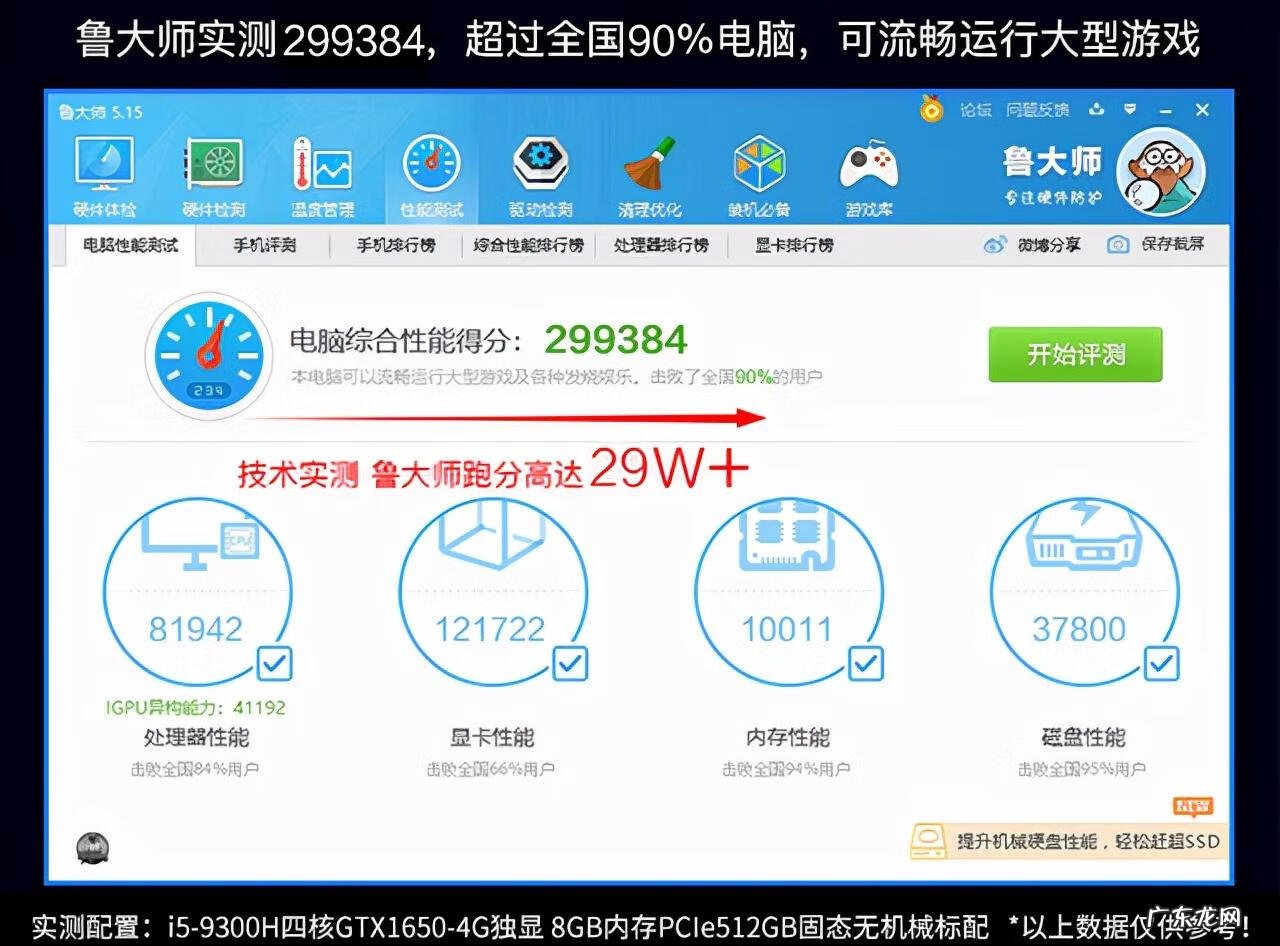Click the 内存性能 label
Screen dimensions: 1280x946
tap(788, 738)
